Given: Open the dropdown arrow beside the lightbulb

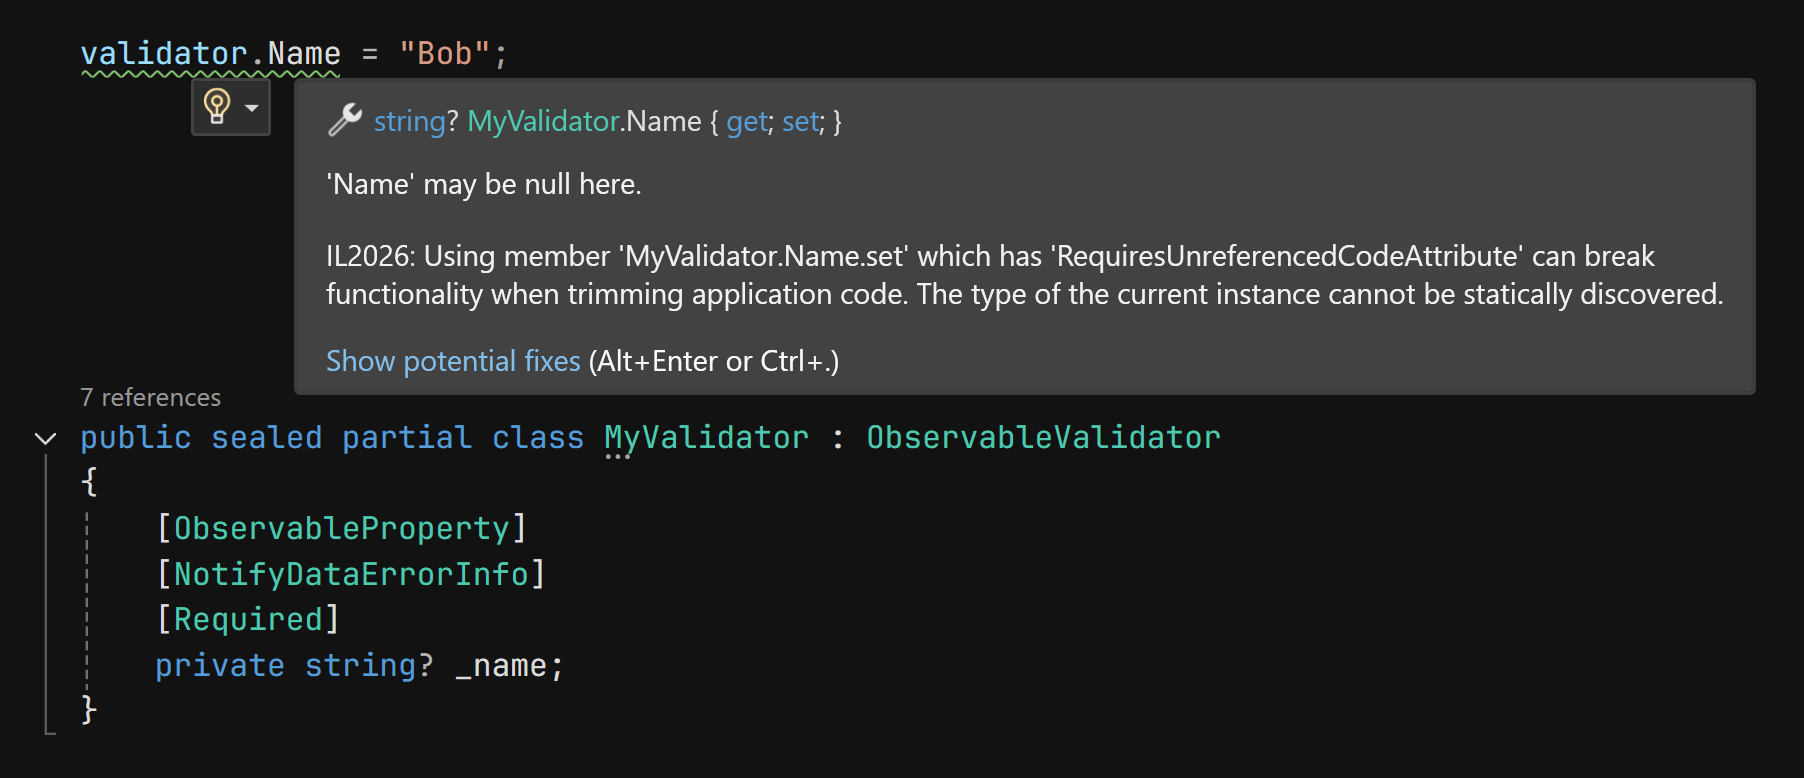Looking at the screenshot, I should coord(252,108).
